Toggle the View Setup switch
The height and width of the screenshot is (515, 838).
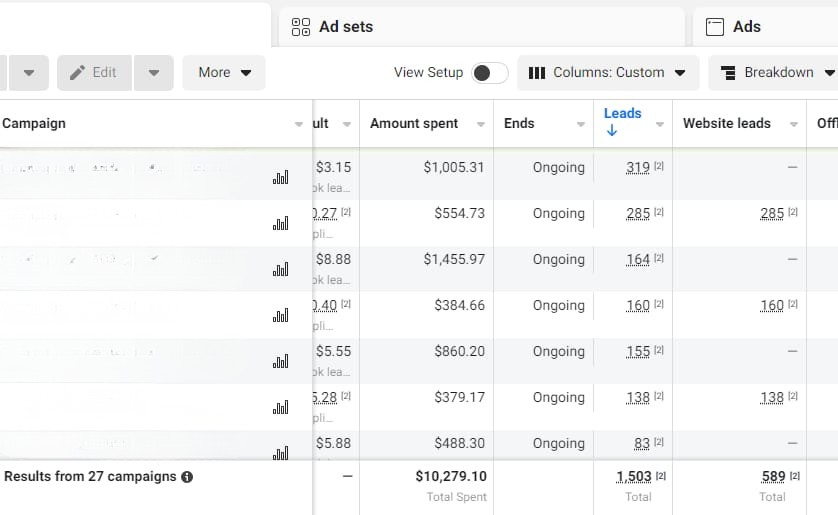pyautogui.click(x=489, y=73)
